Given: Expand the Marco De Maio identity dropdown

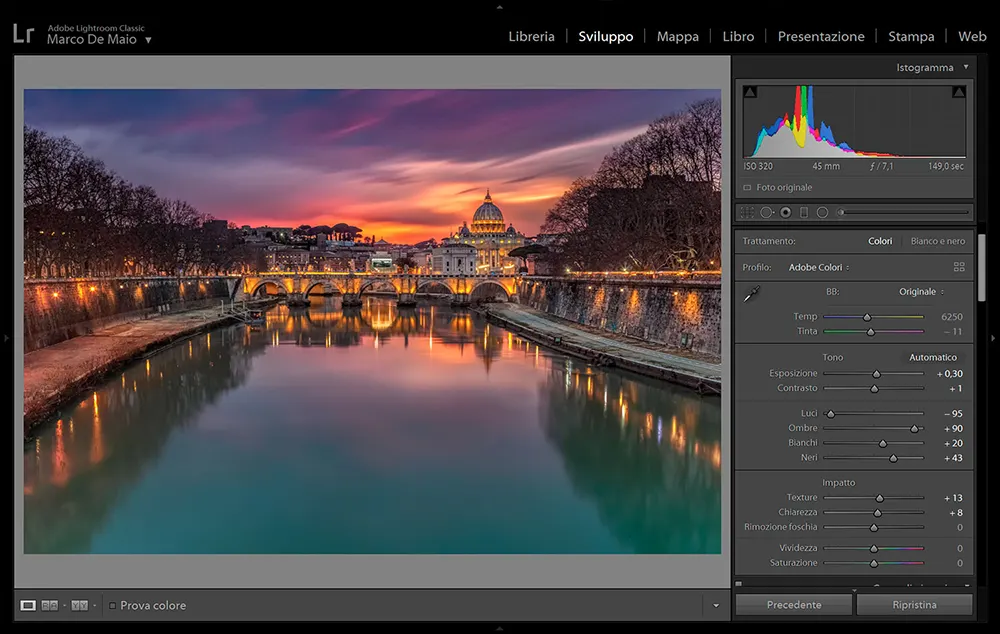Looking at the screenshot, I should coord(147,40).
